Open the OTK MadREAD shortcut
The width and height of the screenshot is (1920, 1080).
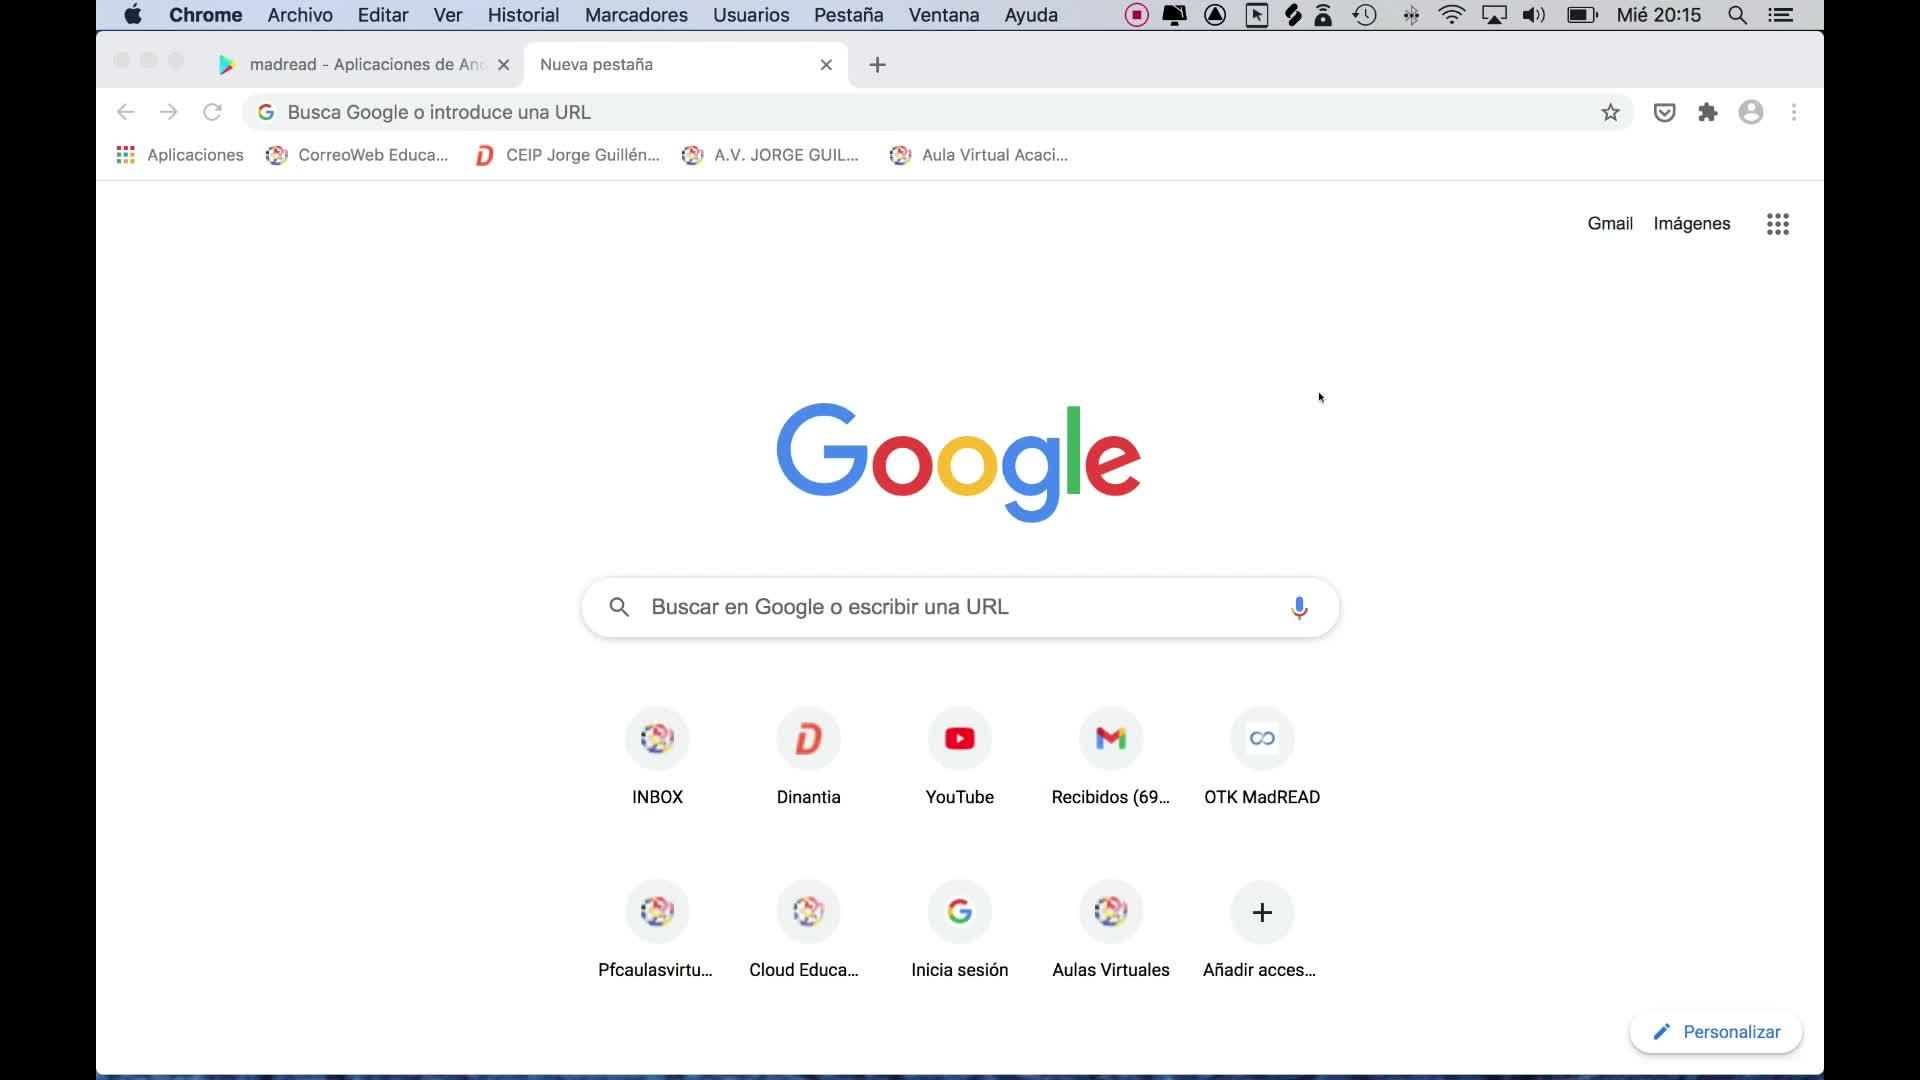click(1261, 739)
